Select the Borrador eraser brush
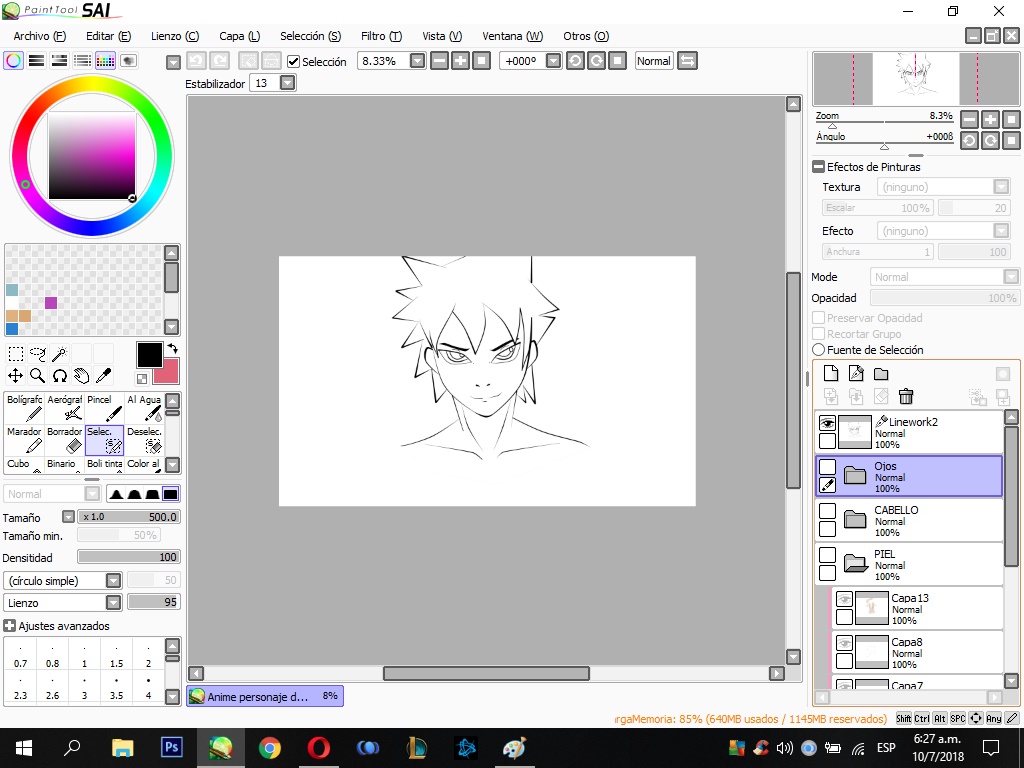 [65, 440]
